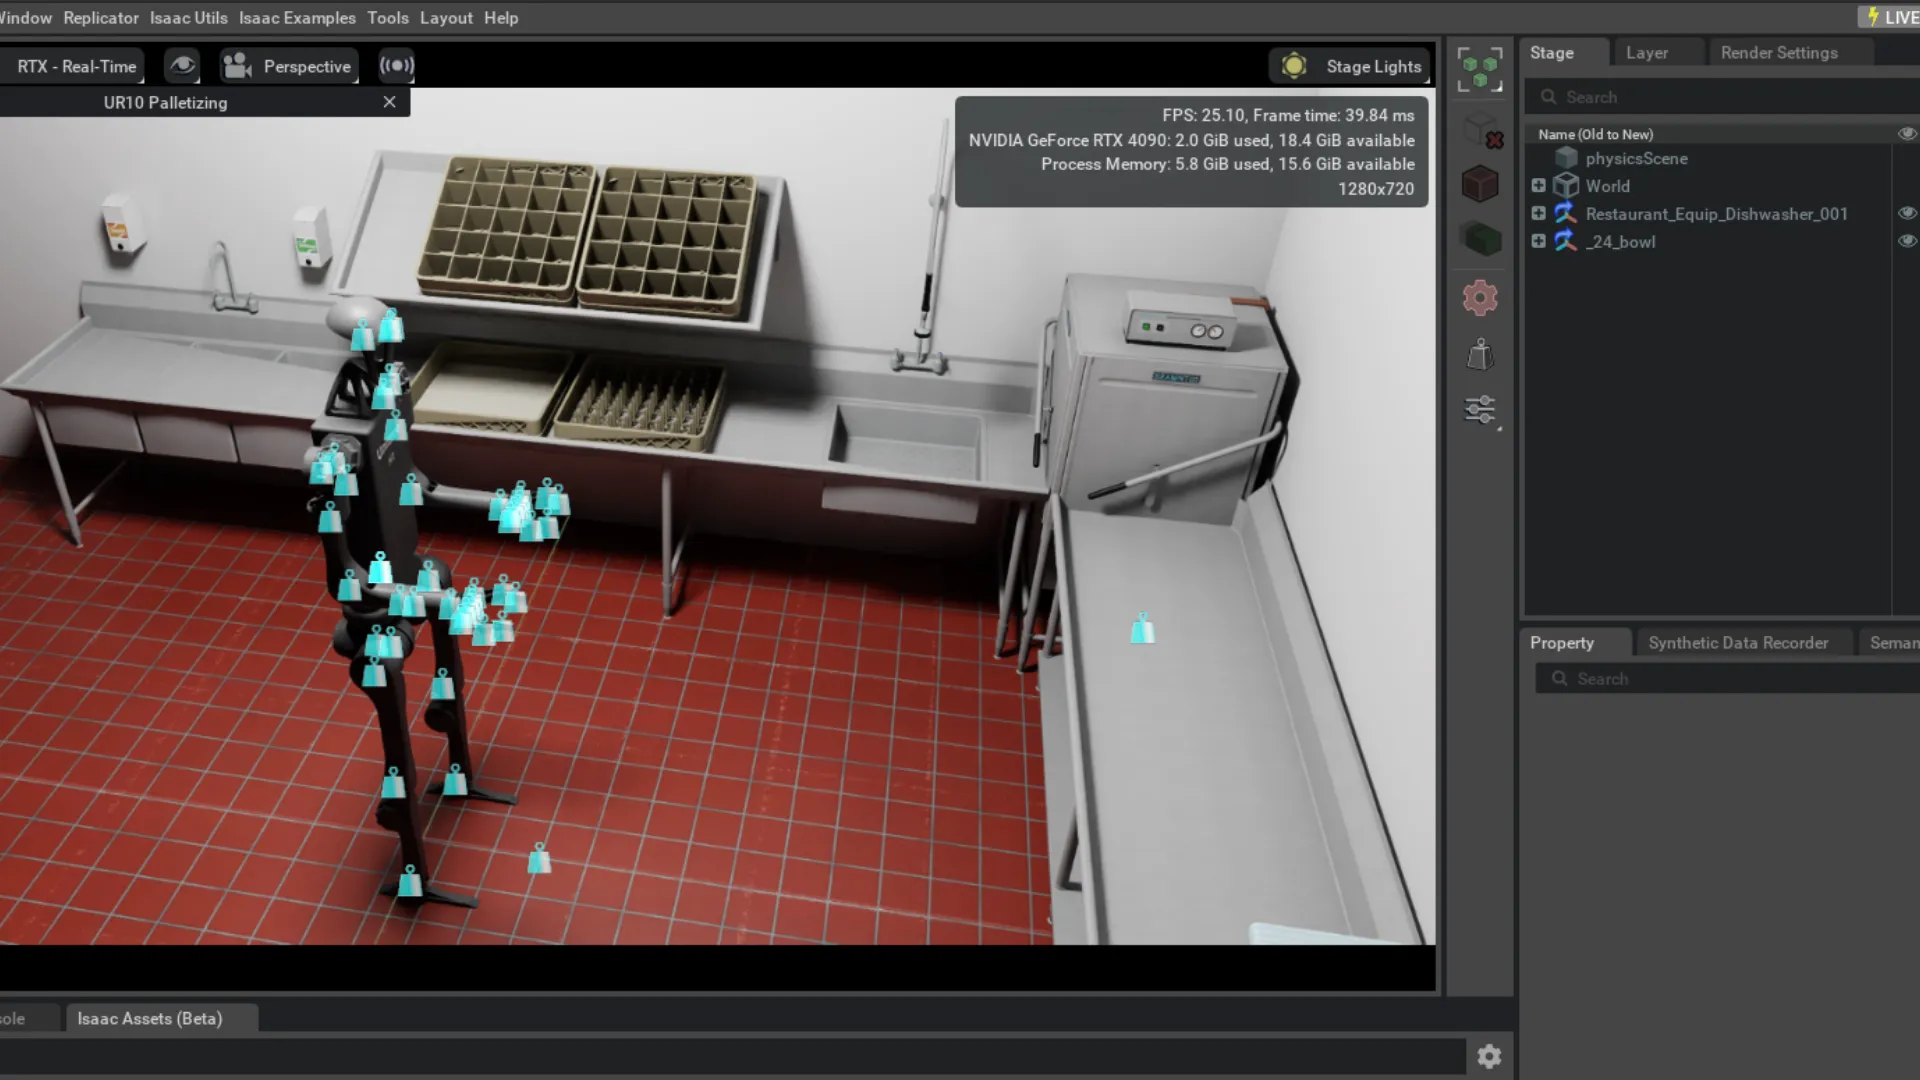Click the pink physics gear icon
This screenshot has height=1080, width=1920.
(x=1479, y=298)
